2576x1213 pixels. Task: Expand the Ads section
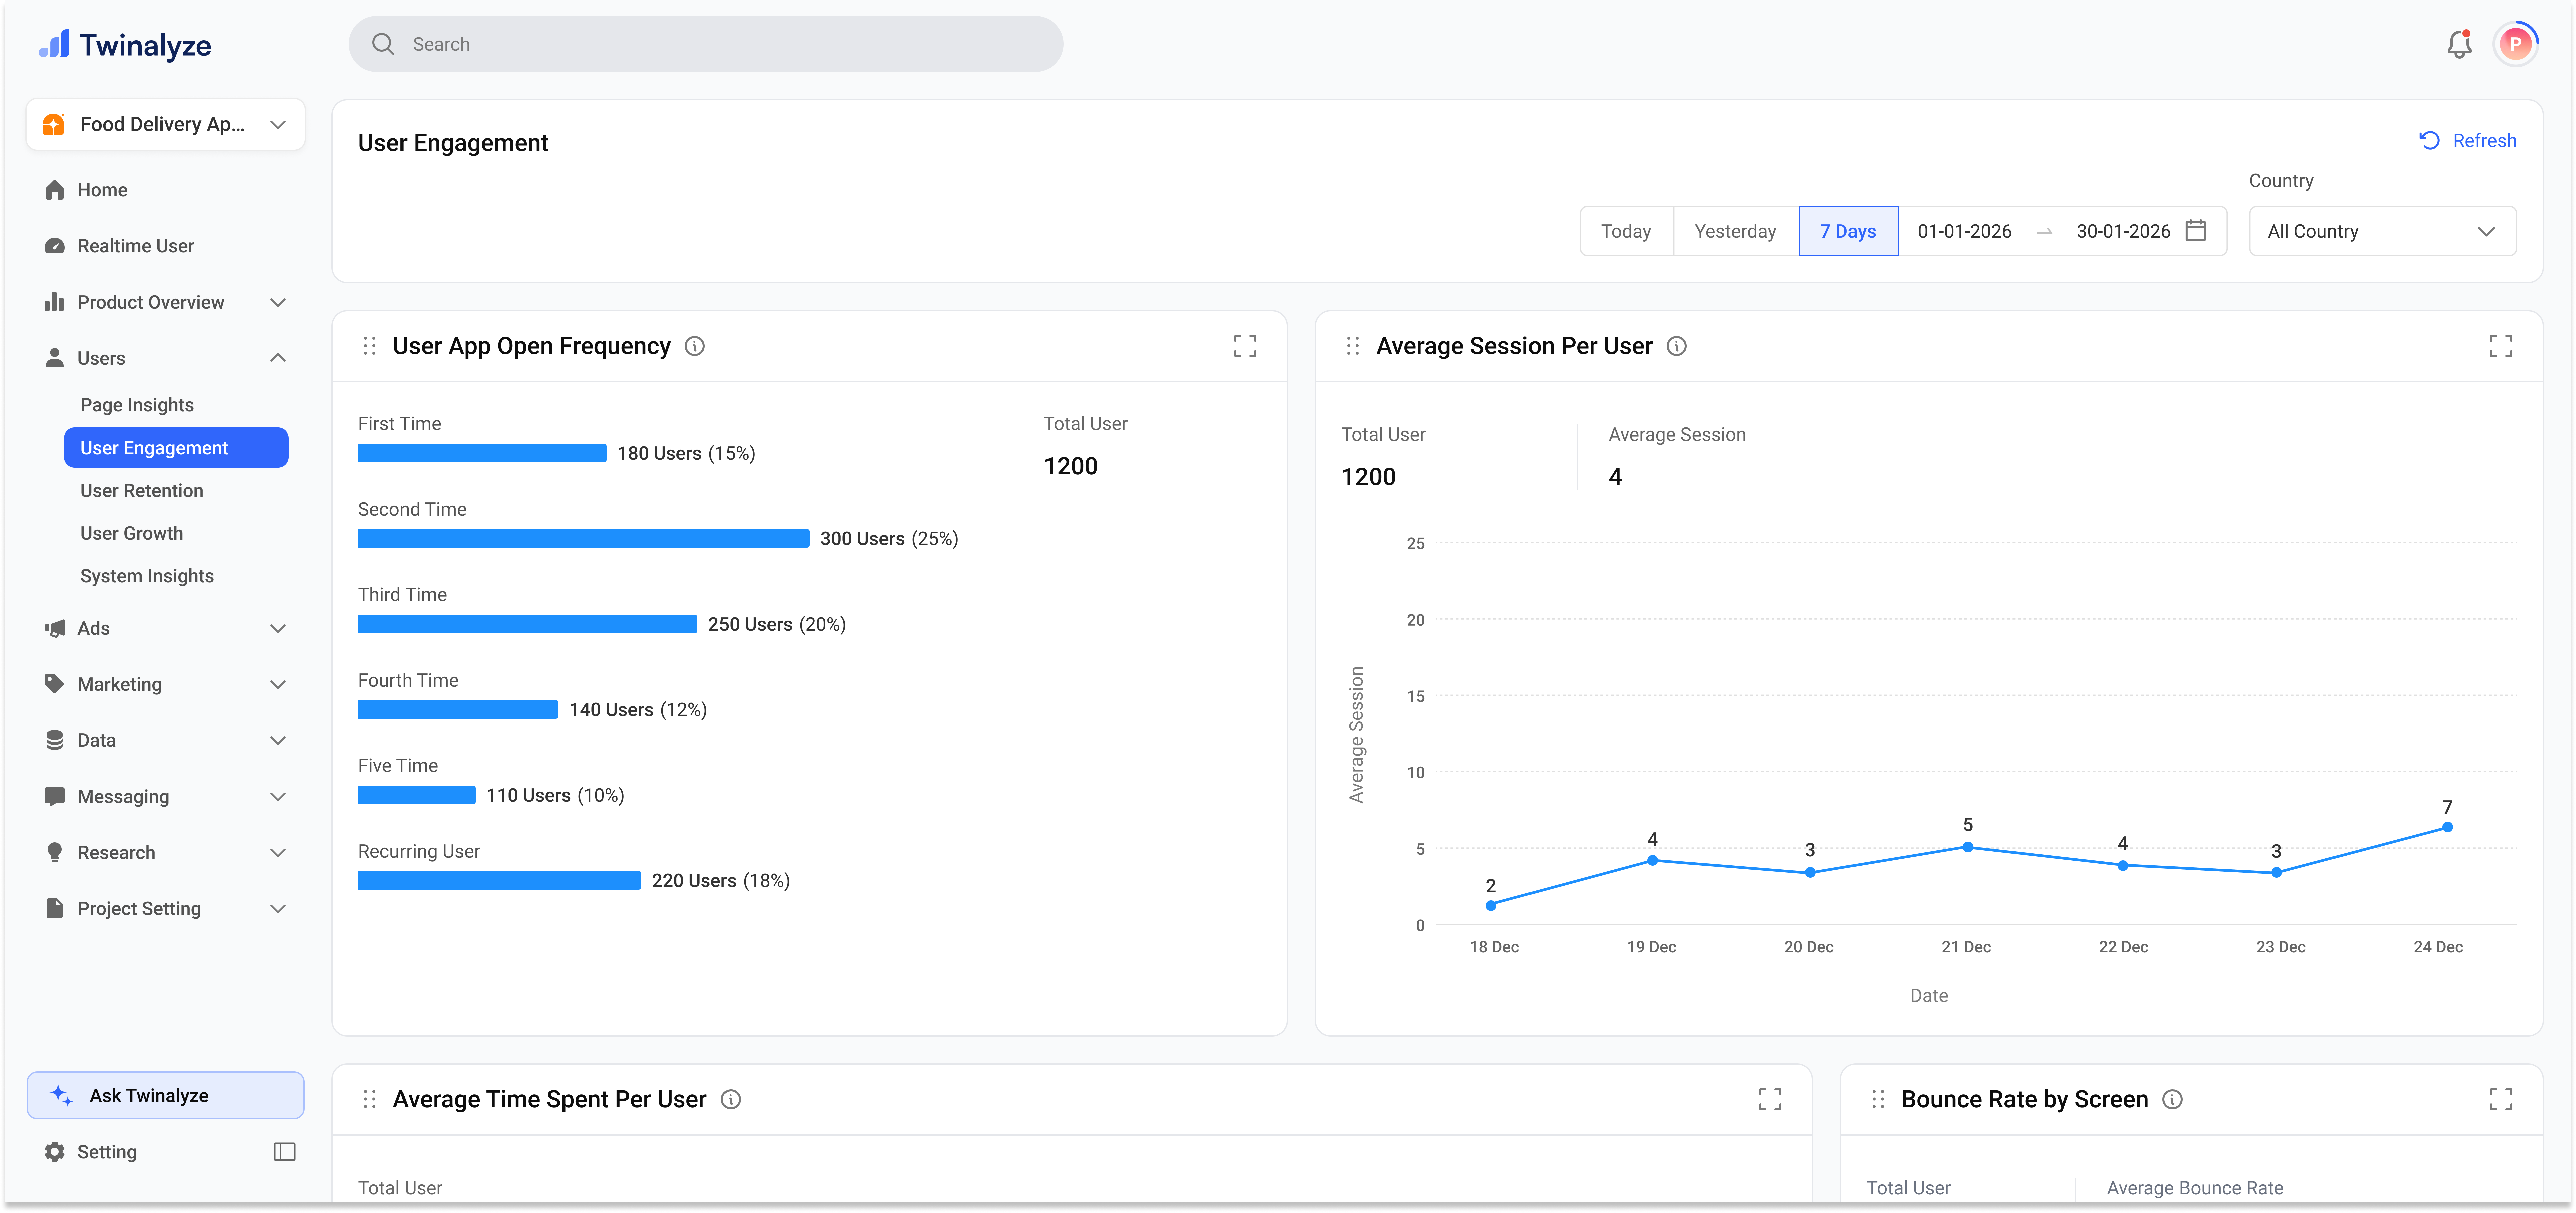click(x=278, y=628)
